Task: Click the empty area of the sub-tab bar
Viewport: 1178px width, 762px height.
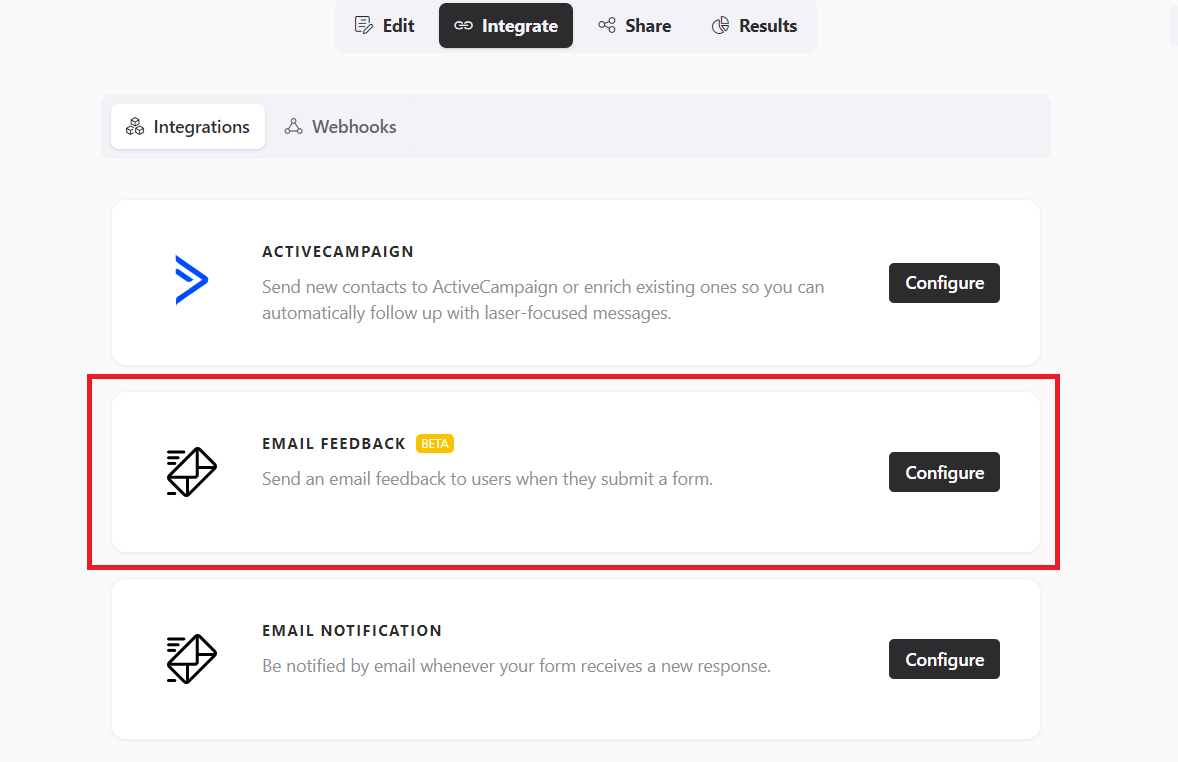Action: coord(720,127)
